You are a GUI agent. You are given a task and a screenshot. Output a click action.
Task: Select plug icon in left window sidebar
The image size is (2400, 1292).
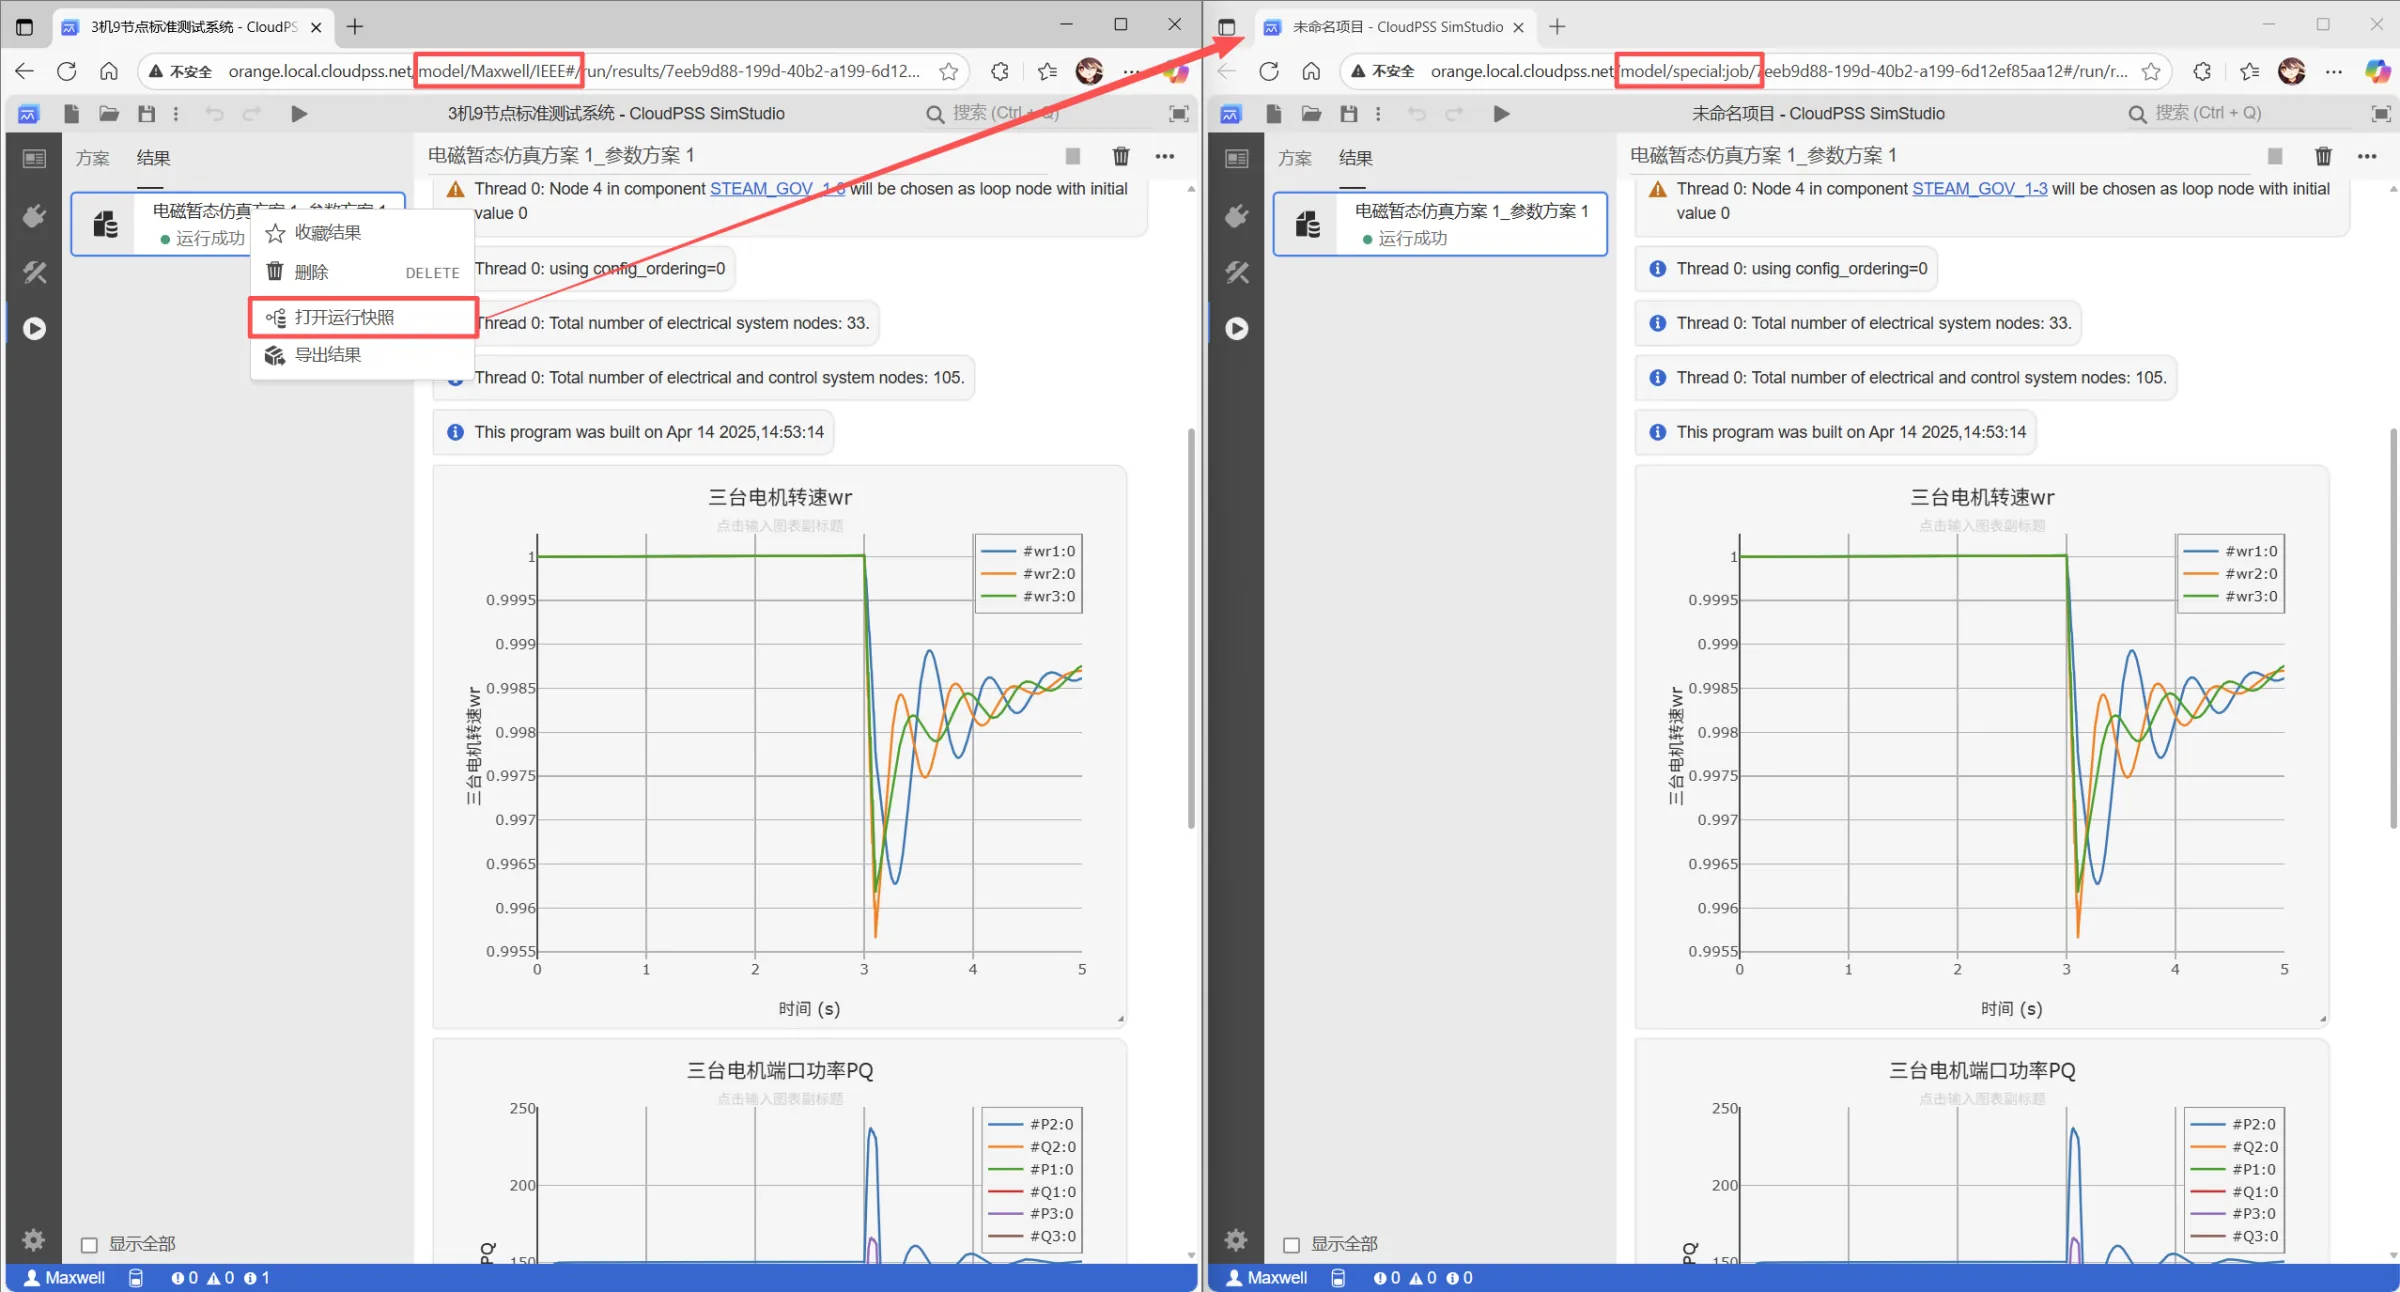(34, 216)
